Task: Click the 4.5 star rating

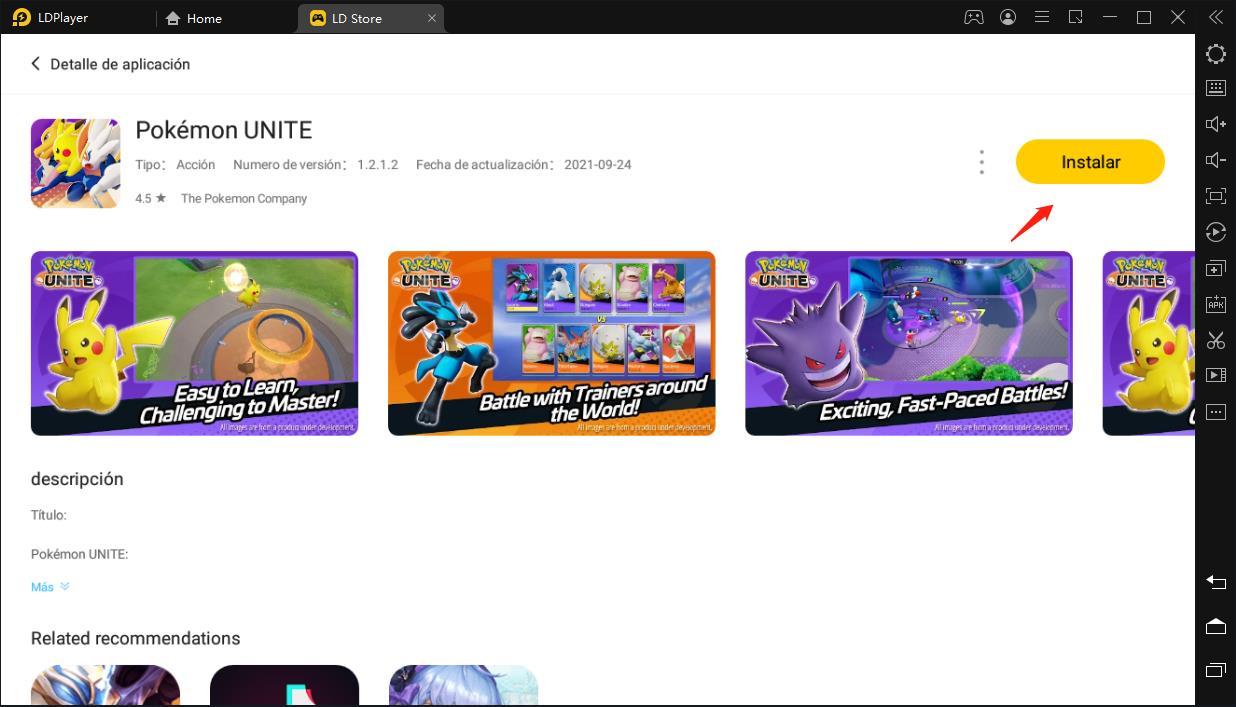Action: tap(151, 199)
